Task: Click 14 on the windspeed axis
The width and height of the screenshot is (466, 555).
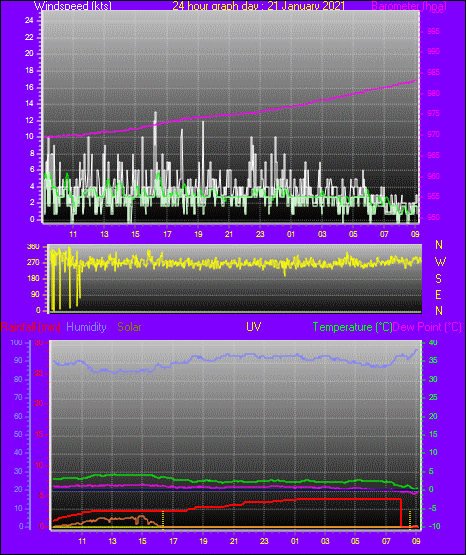Action: coord(29,104)
